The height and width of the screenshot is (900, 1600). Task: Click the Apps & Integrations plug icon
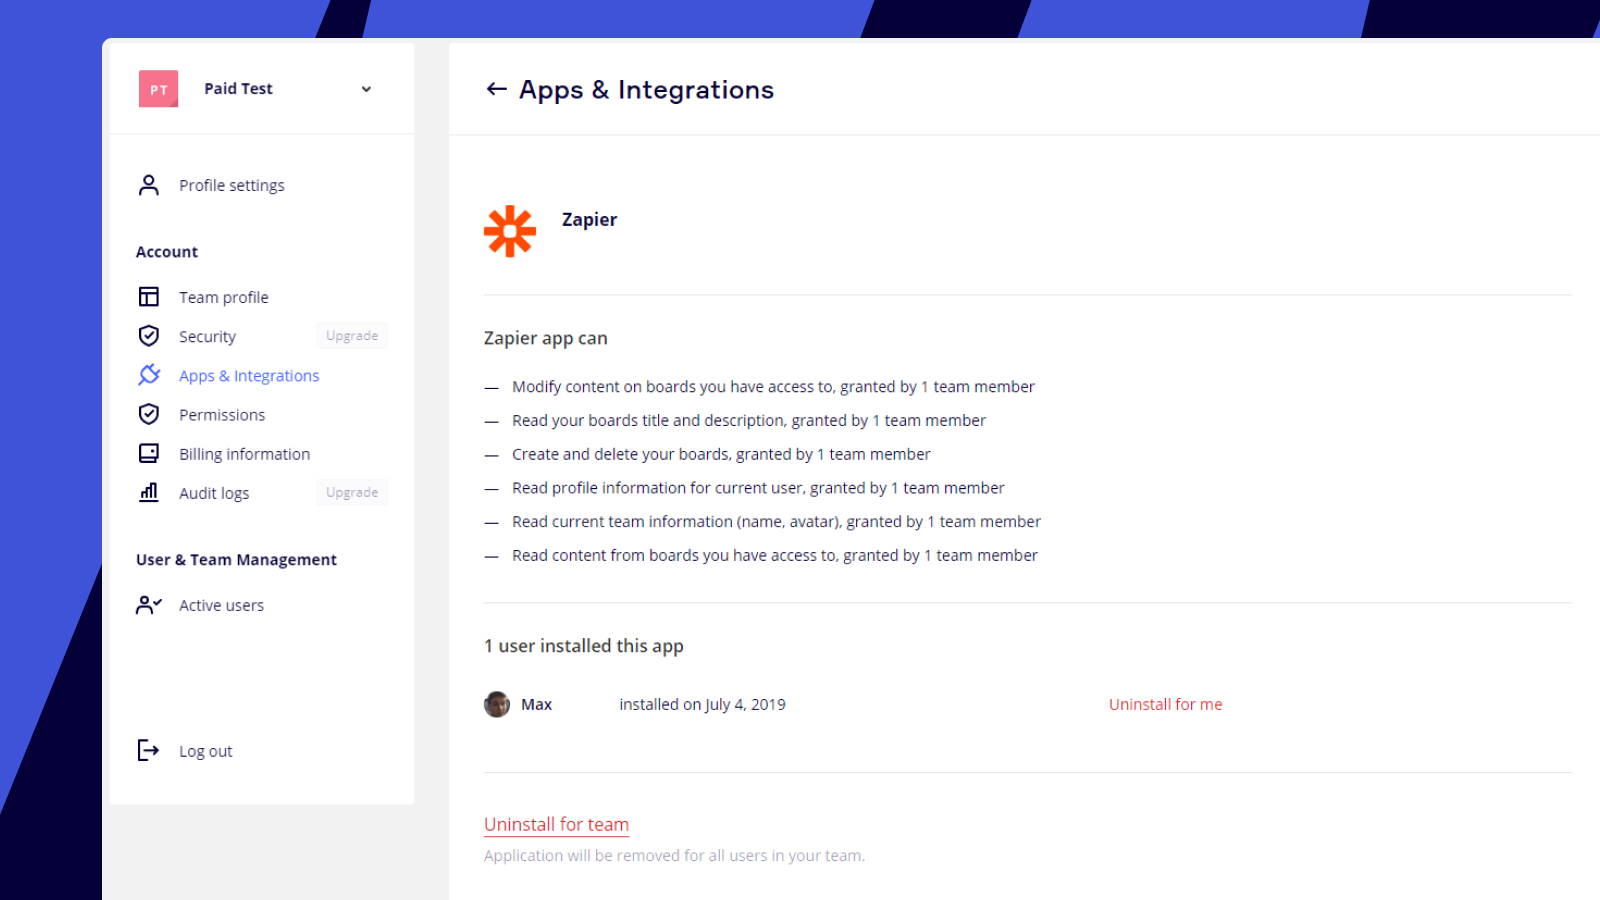(x=149, y=375)
